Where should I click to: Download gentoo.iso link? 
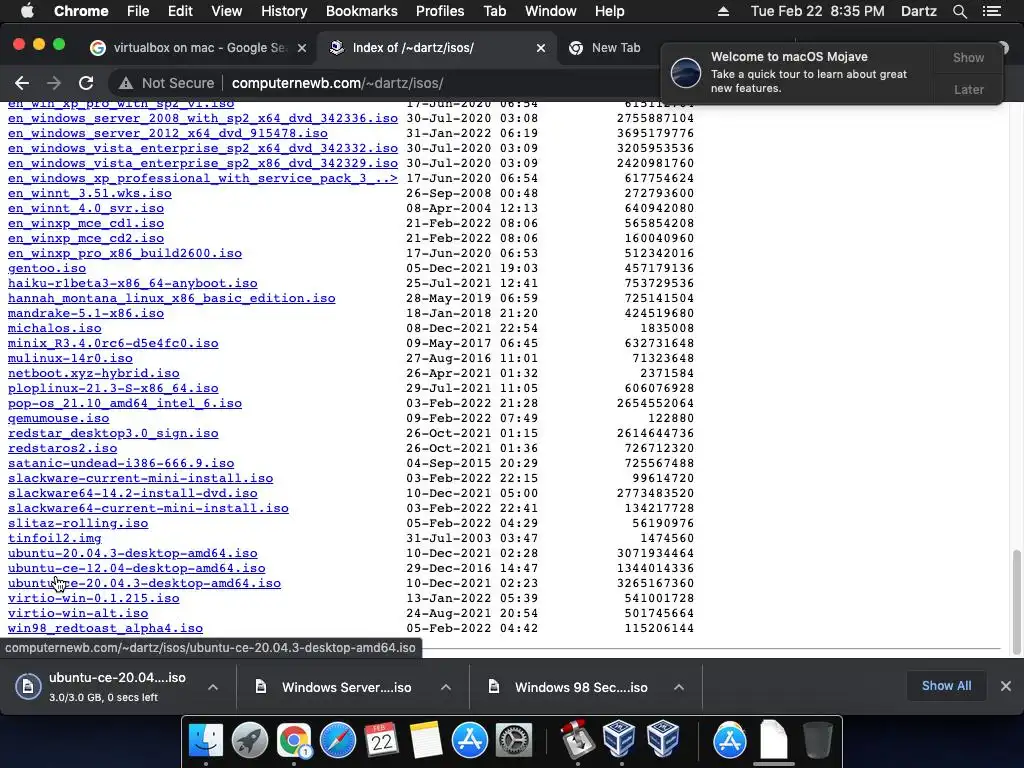pyautogui.click(x=47, y=268)
